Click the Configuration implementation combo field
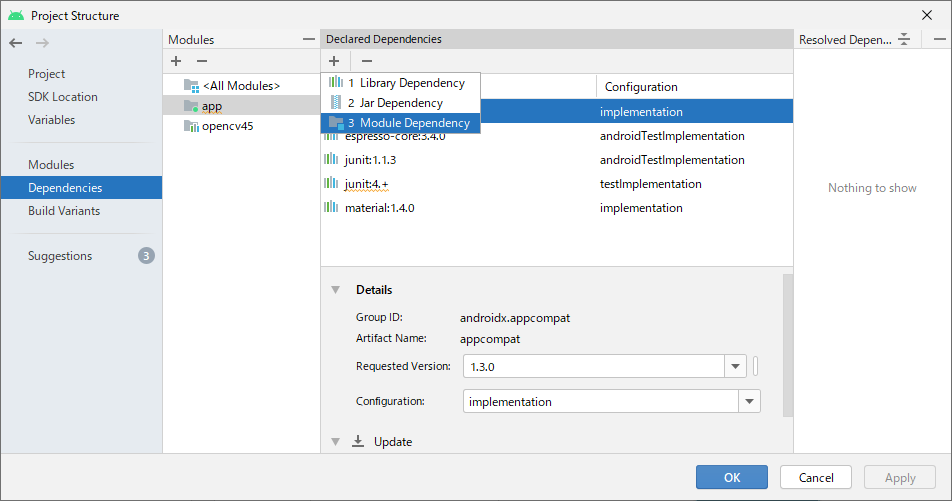This screenshot has width=952, height=501. [600, 401]
